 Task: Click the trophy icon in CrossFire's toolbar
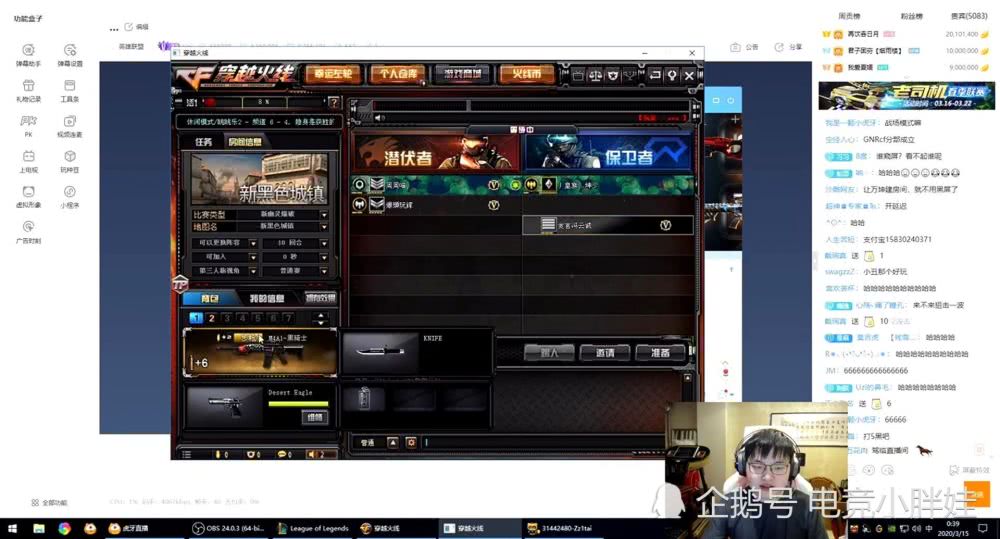click(x=629, y=75)
